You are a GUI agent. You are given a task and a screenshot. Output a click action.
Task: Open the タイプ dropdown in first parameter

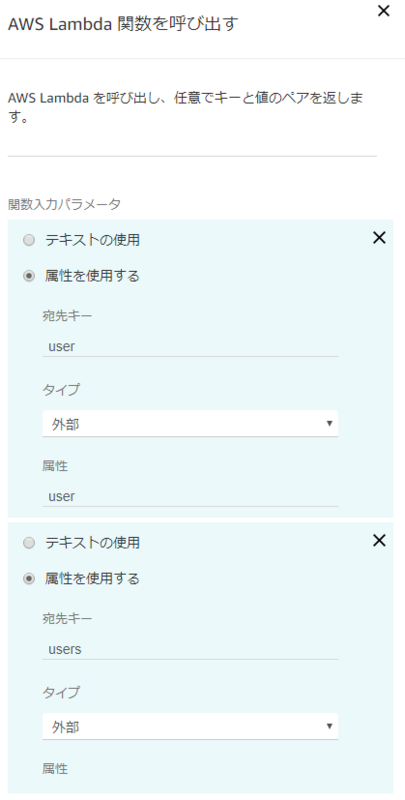click(x=190, y=423)
